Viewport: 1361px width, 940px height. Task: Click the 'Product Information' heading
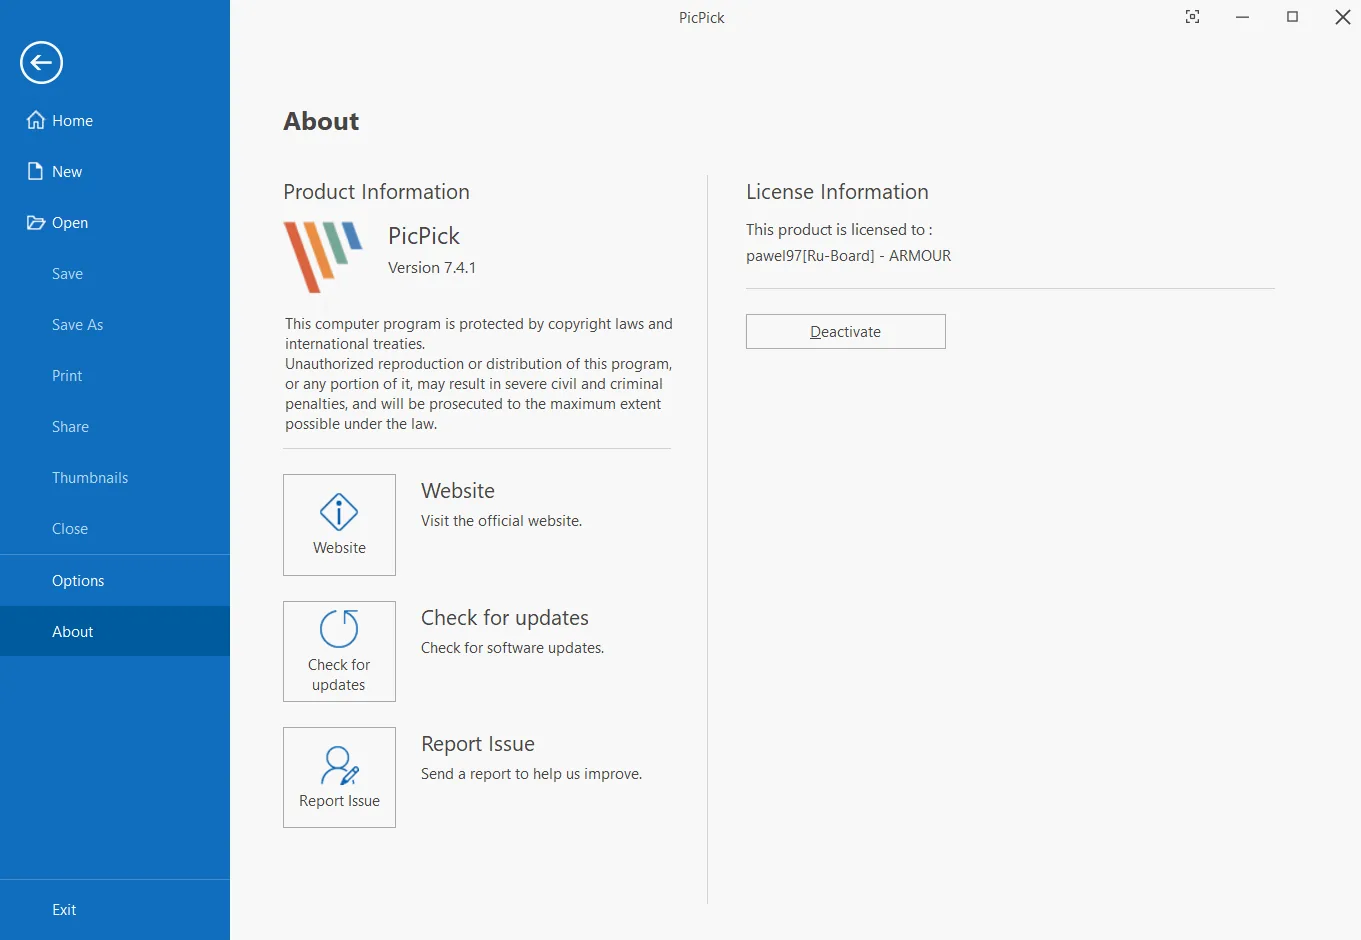(x=376, y=192)
